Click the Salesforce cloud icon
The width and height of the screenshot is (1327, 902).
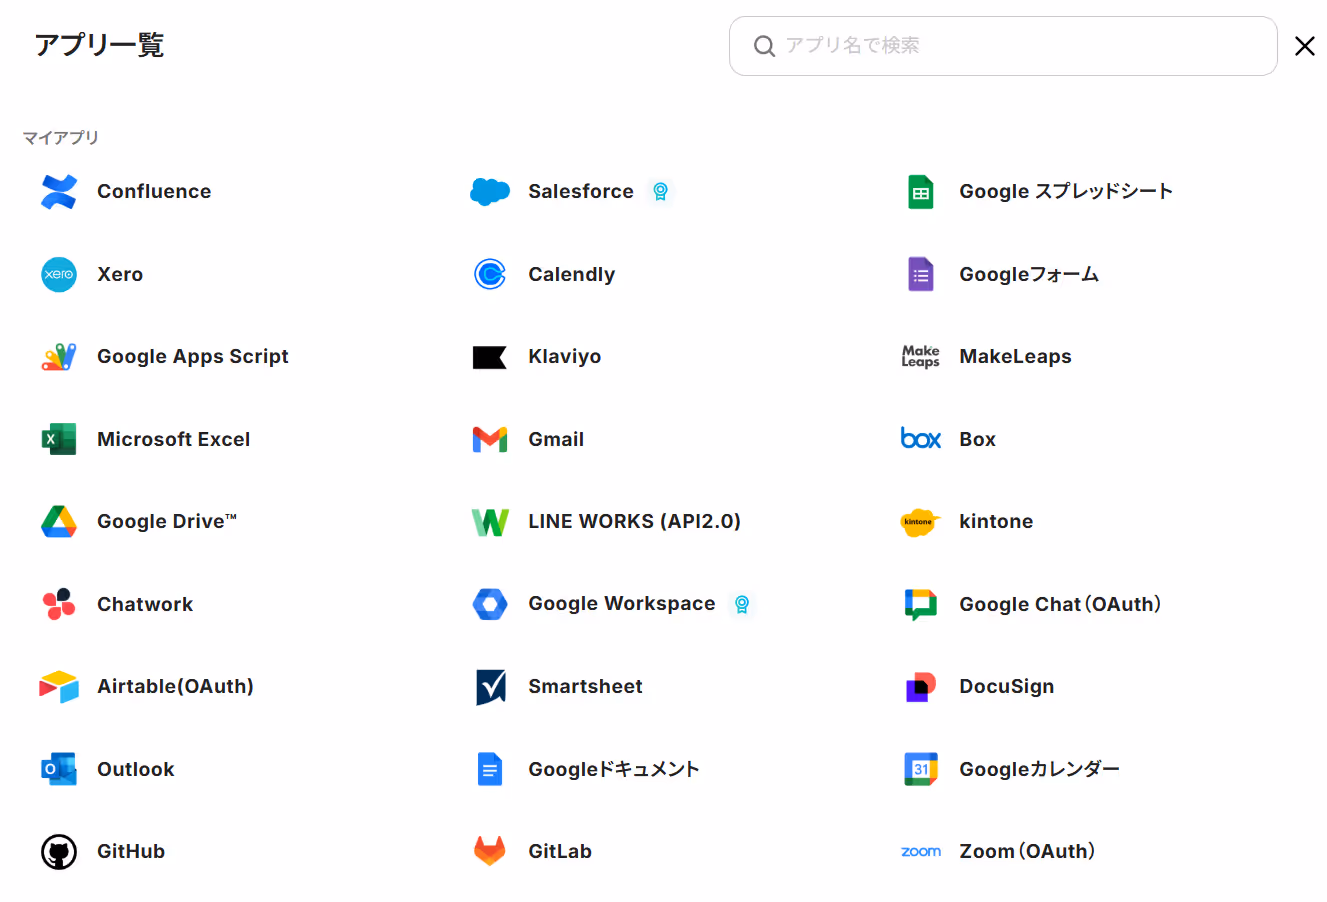coord(490,192)
